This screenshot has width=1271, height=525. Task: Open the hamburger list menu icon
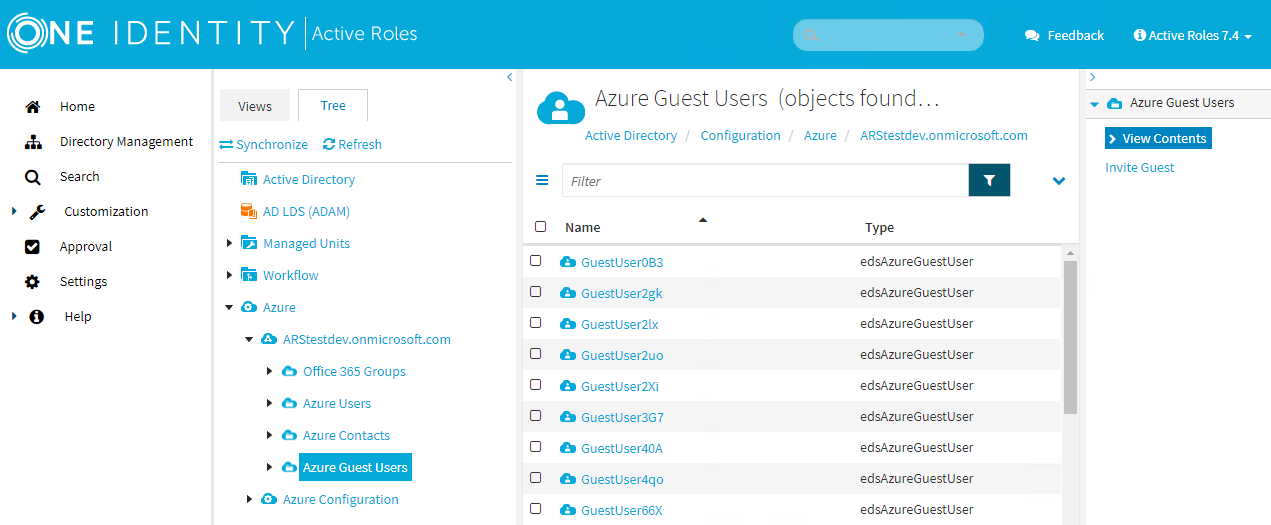[x=542, y=180]
